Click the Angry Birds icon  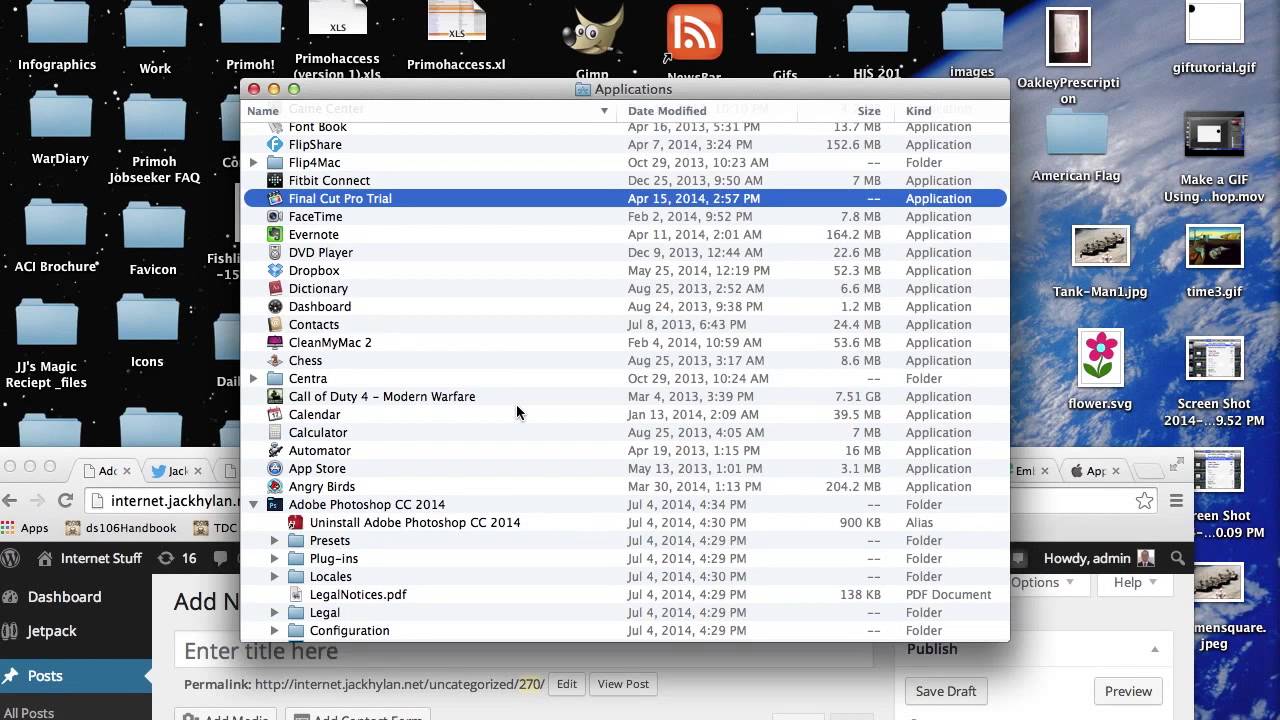(275, 486)
